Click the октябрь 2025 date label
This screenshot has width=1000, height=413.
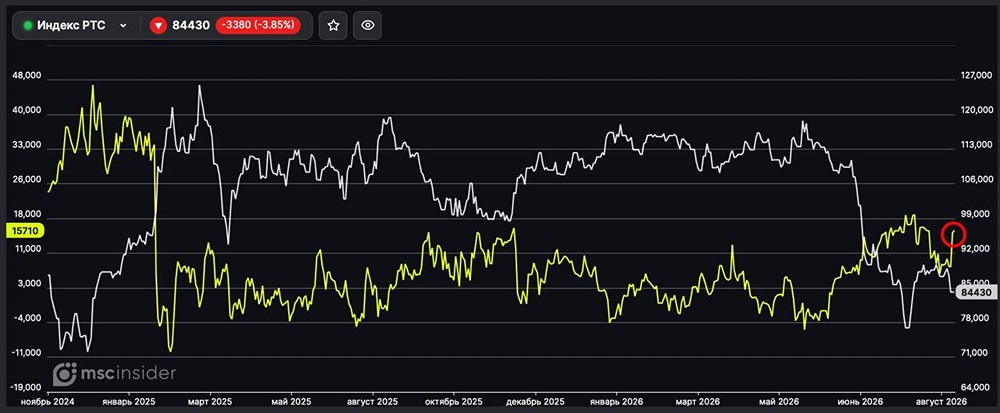pyautogui.click(x=453, y=402)
